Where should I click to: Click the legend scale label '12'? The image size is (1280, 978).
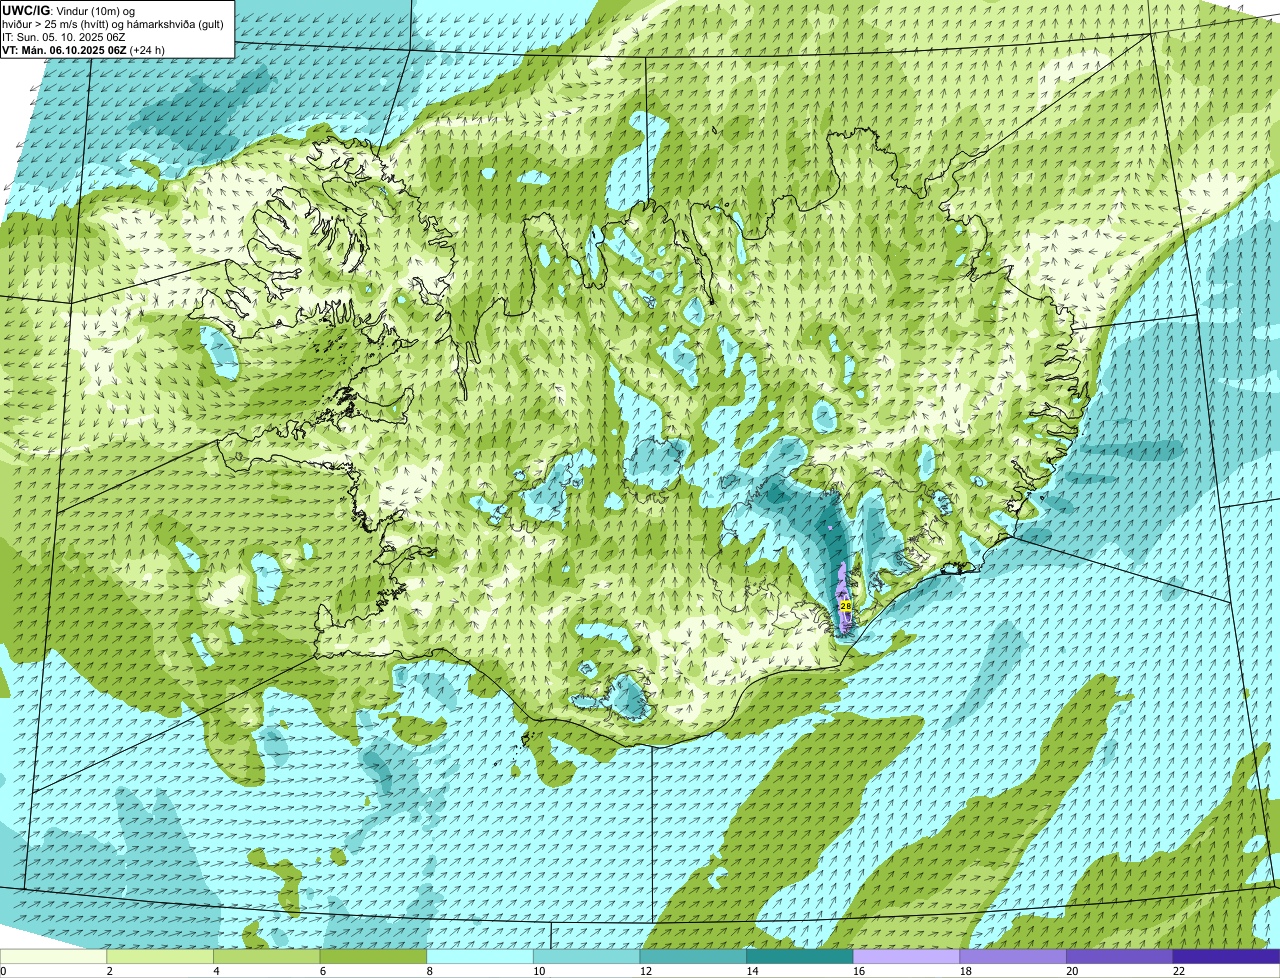coord(646,971)
